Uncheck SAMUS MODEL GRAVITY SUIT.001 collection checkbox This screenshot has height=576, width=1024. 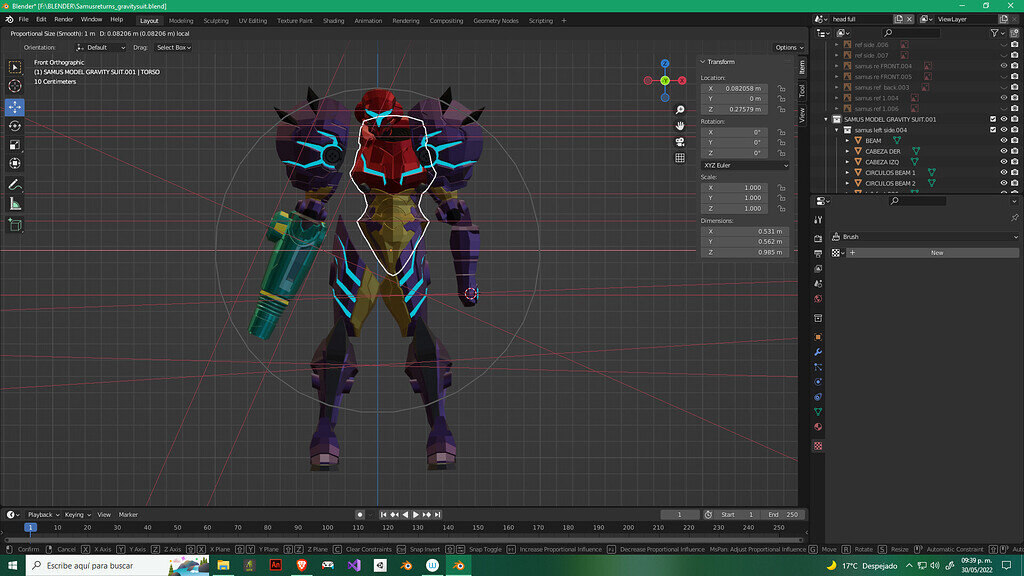pyautogui.click(x=993, y=119)
